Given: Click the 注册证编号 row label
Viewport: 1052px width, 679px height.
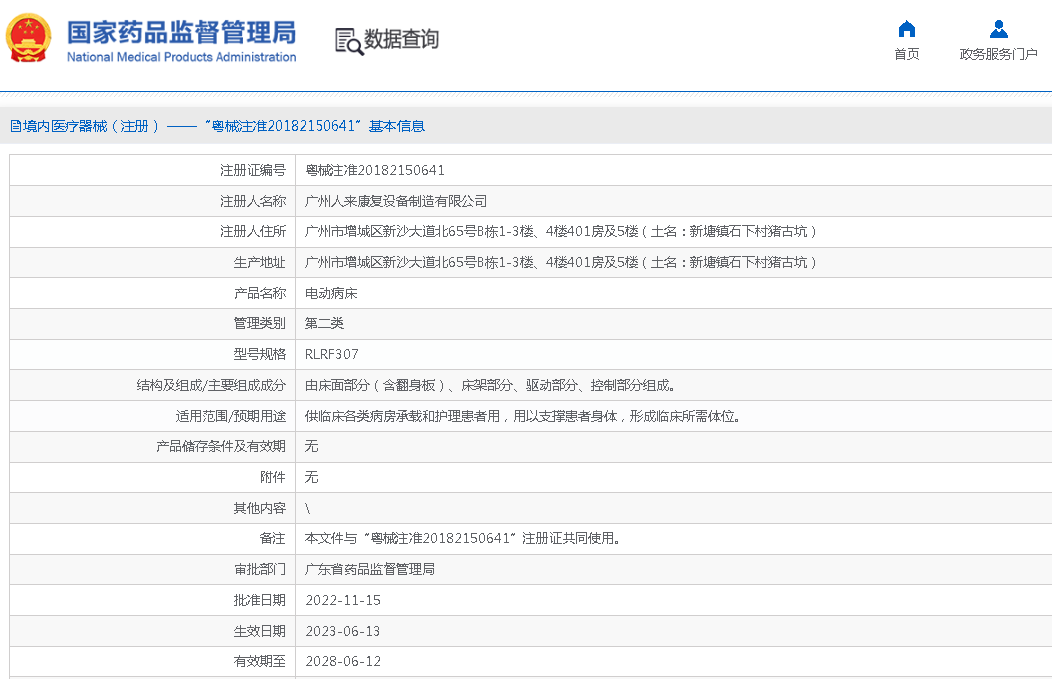Looking at the screenshot, I should (x=253, y=170).
